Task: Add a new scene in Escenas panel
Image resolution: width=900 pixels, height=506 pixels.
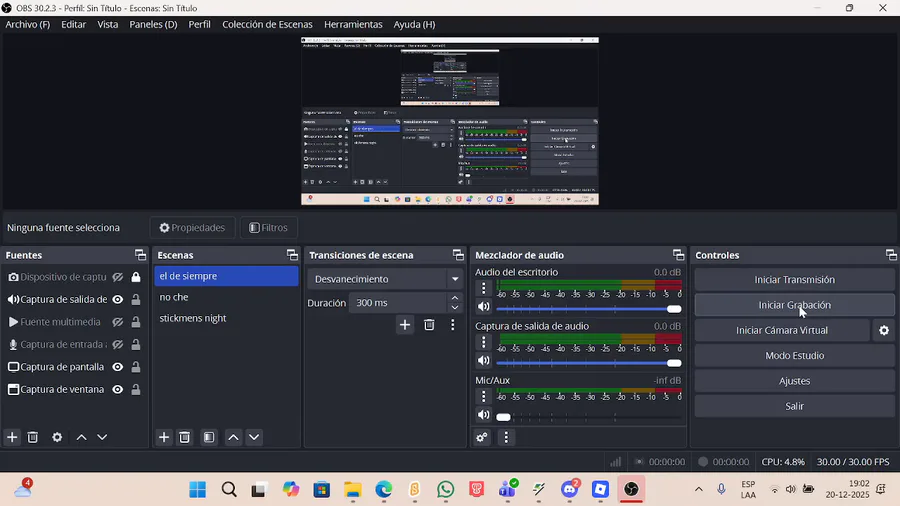Action: pos(164,437)
